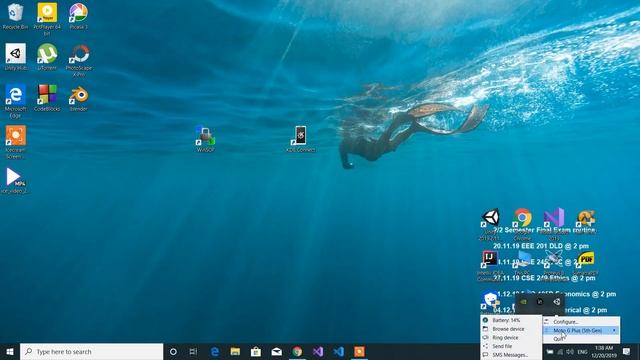
Task: Open the Action Center notifications icon
Action: pyautogui.click(x=627, y=351)
